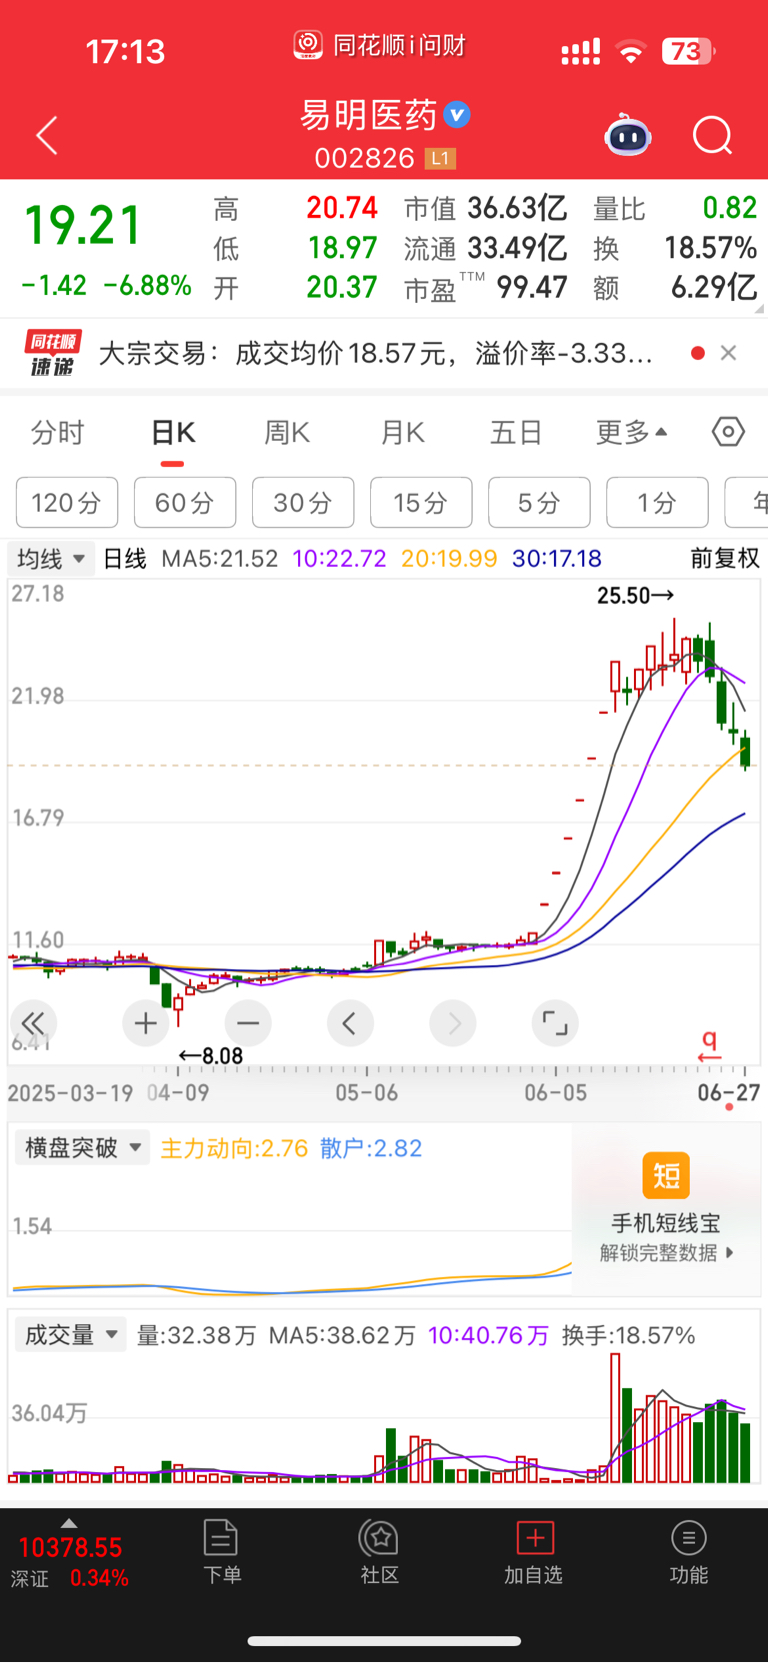Open search with the magnifier icon
Image resolution: width=768 pixels, height=1663 pixels.
pyautogui.click(x=712, y=136)
